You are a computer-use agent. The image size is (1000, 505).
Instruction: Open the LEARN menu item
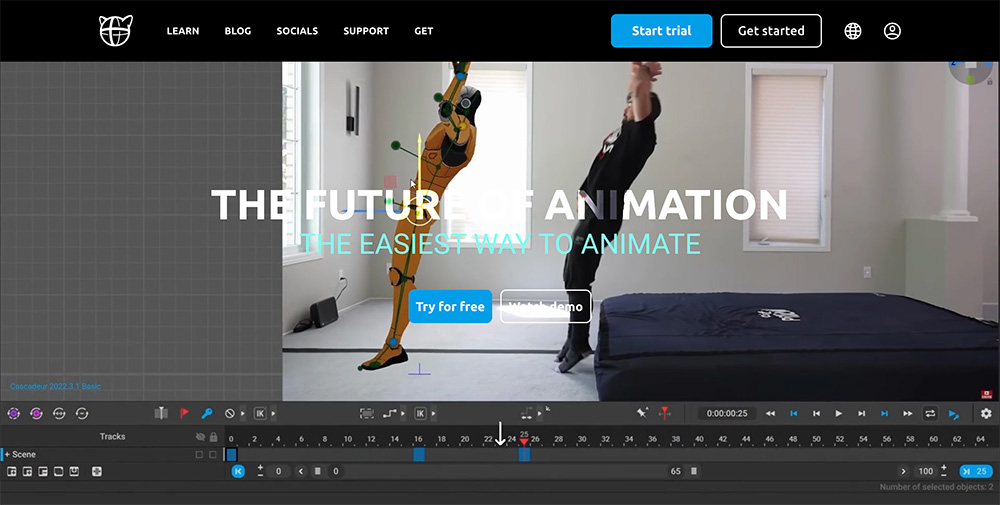(x=183, y=31)
